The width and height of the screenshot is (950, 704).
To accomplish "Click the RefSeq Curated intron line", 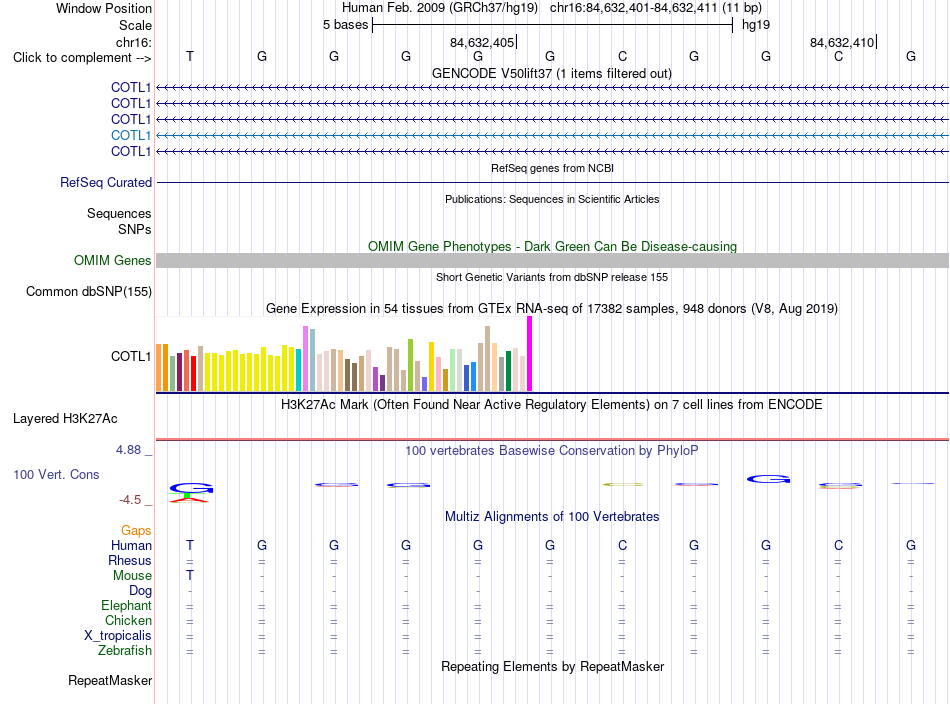I will [552, 182].
